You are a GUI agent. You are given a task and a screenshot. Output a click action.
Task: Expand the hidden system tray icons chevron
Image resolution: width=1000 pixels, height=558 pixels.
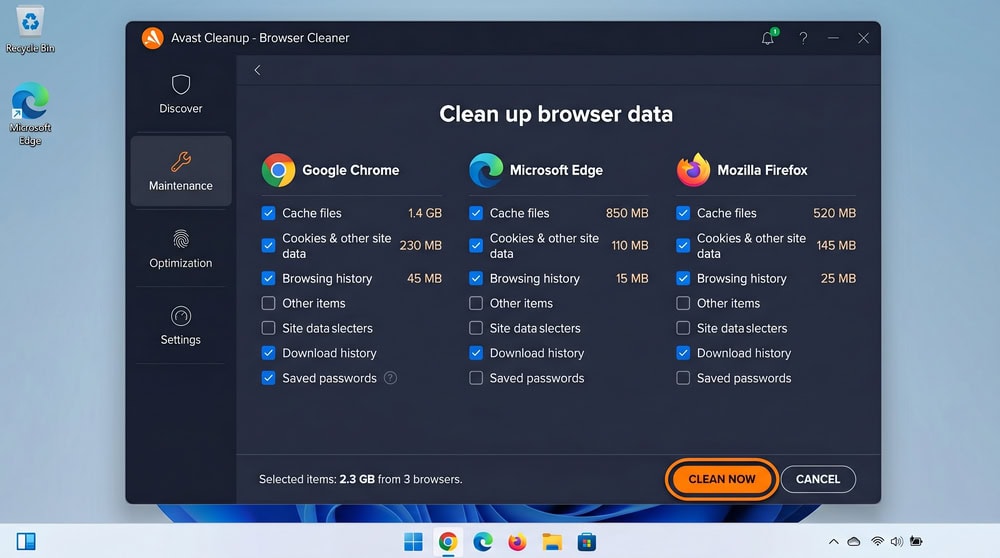pos(834,541)
